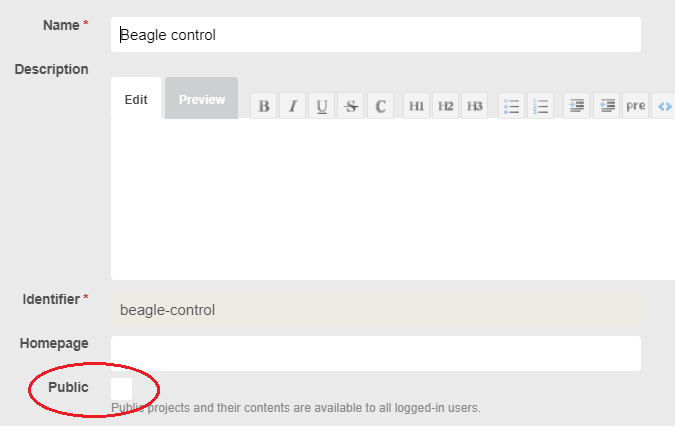Insert inline code with C button

pos(380,106)
